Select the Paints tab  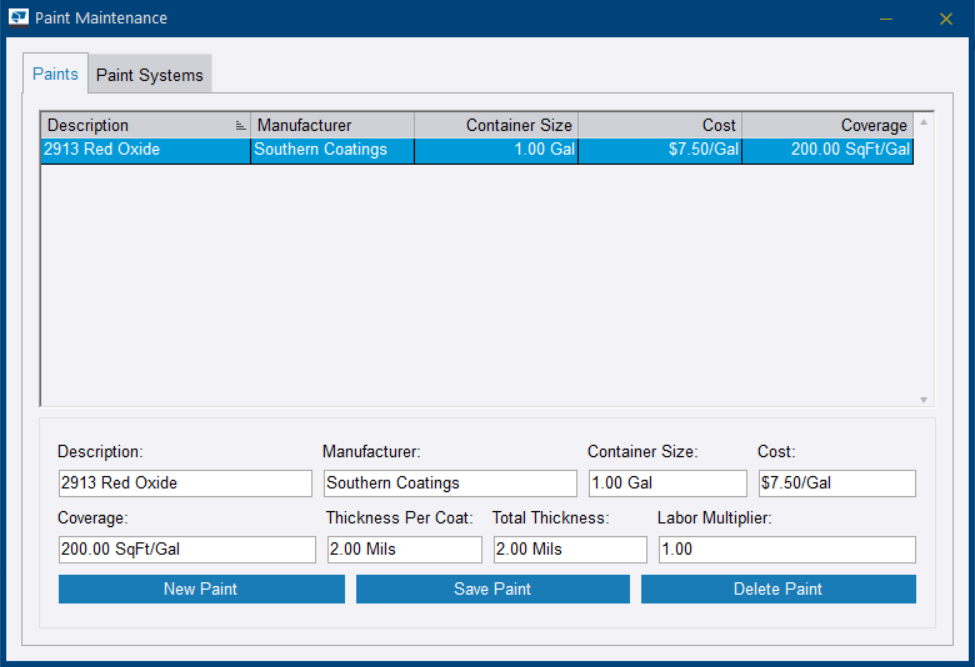(55, 74)
